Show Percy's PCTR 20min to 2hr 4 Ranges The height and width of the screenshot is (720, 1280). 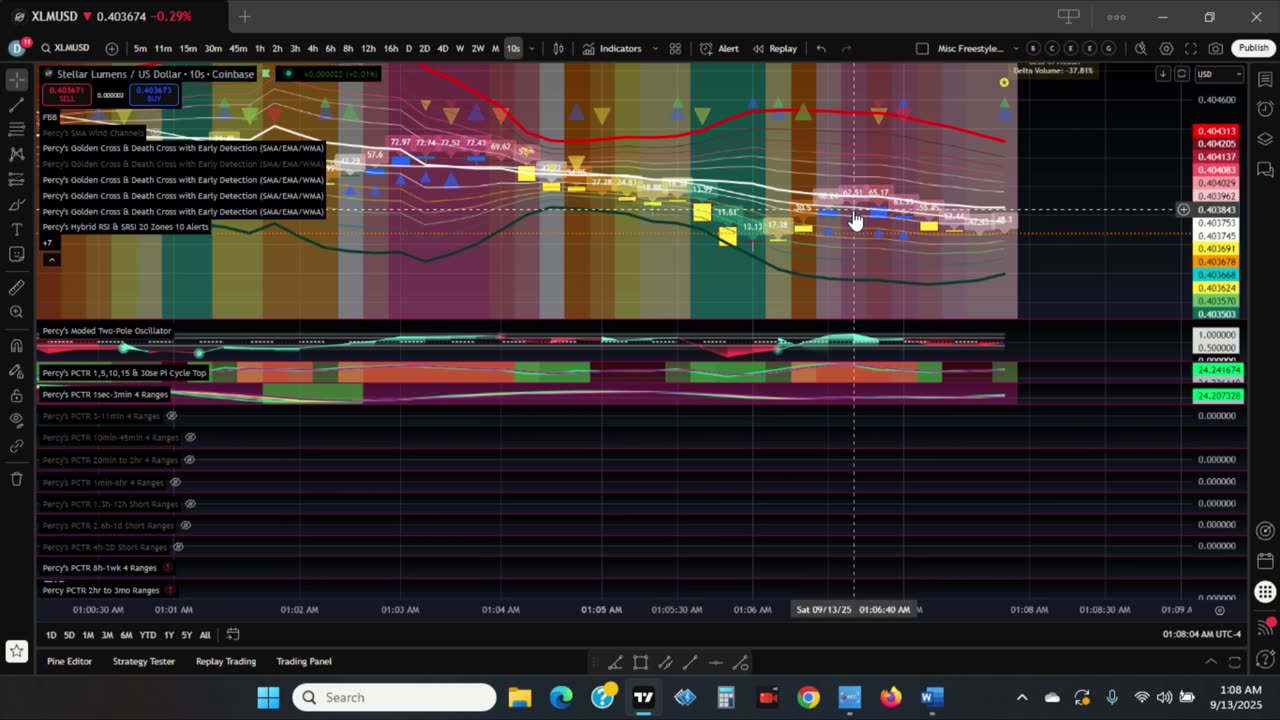click(188, 460)
